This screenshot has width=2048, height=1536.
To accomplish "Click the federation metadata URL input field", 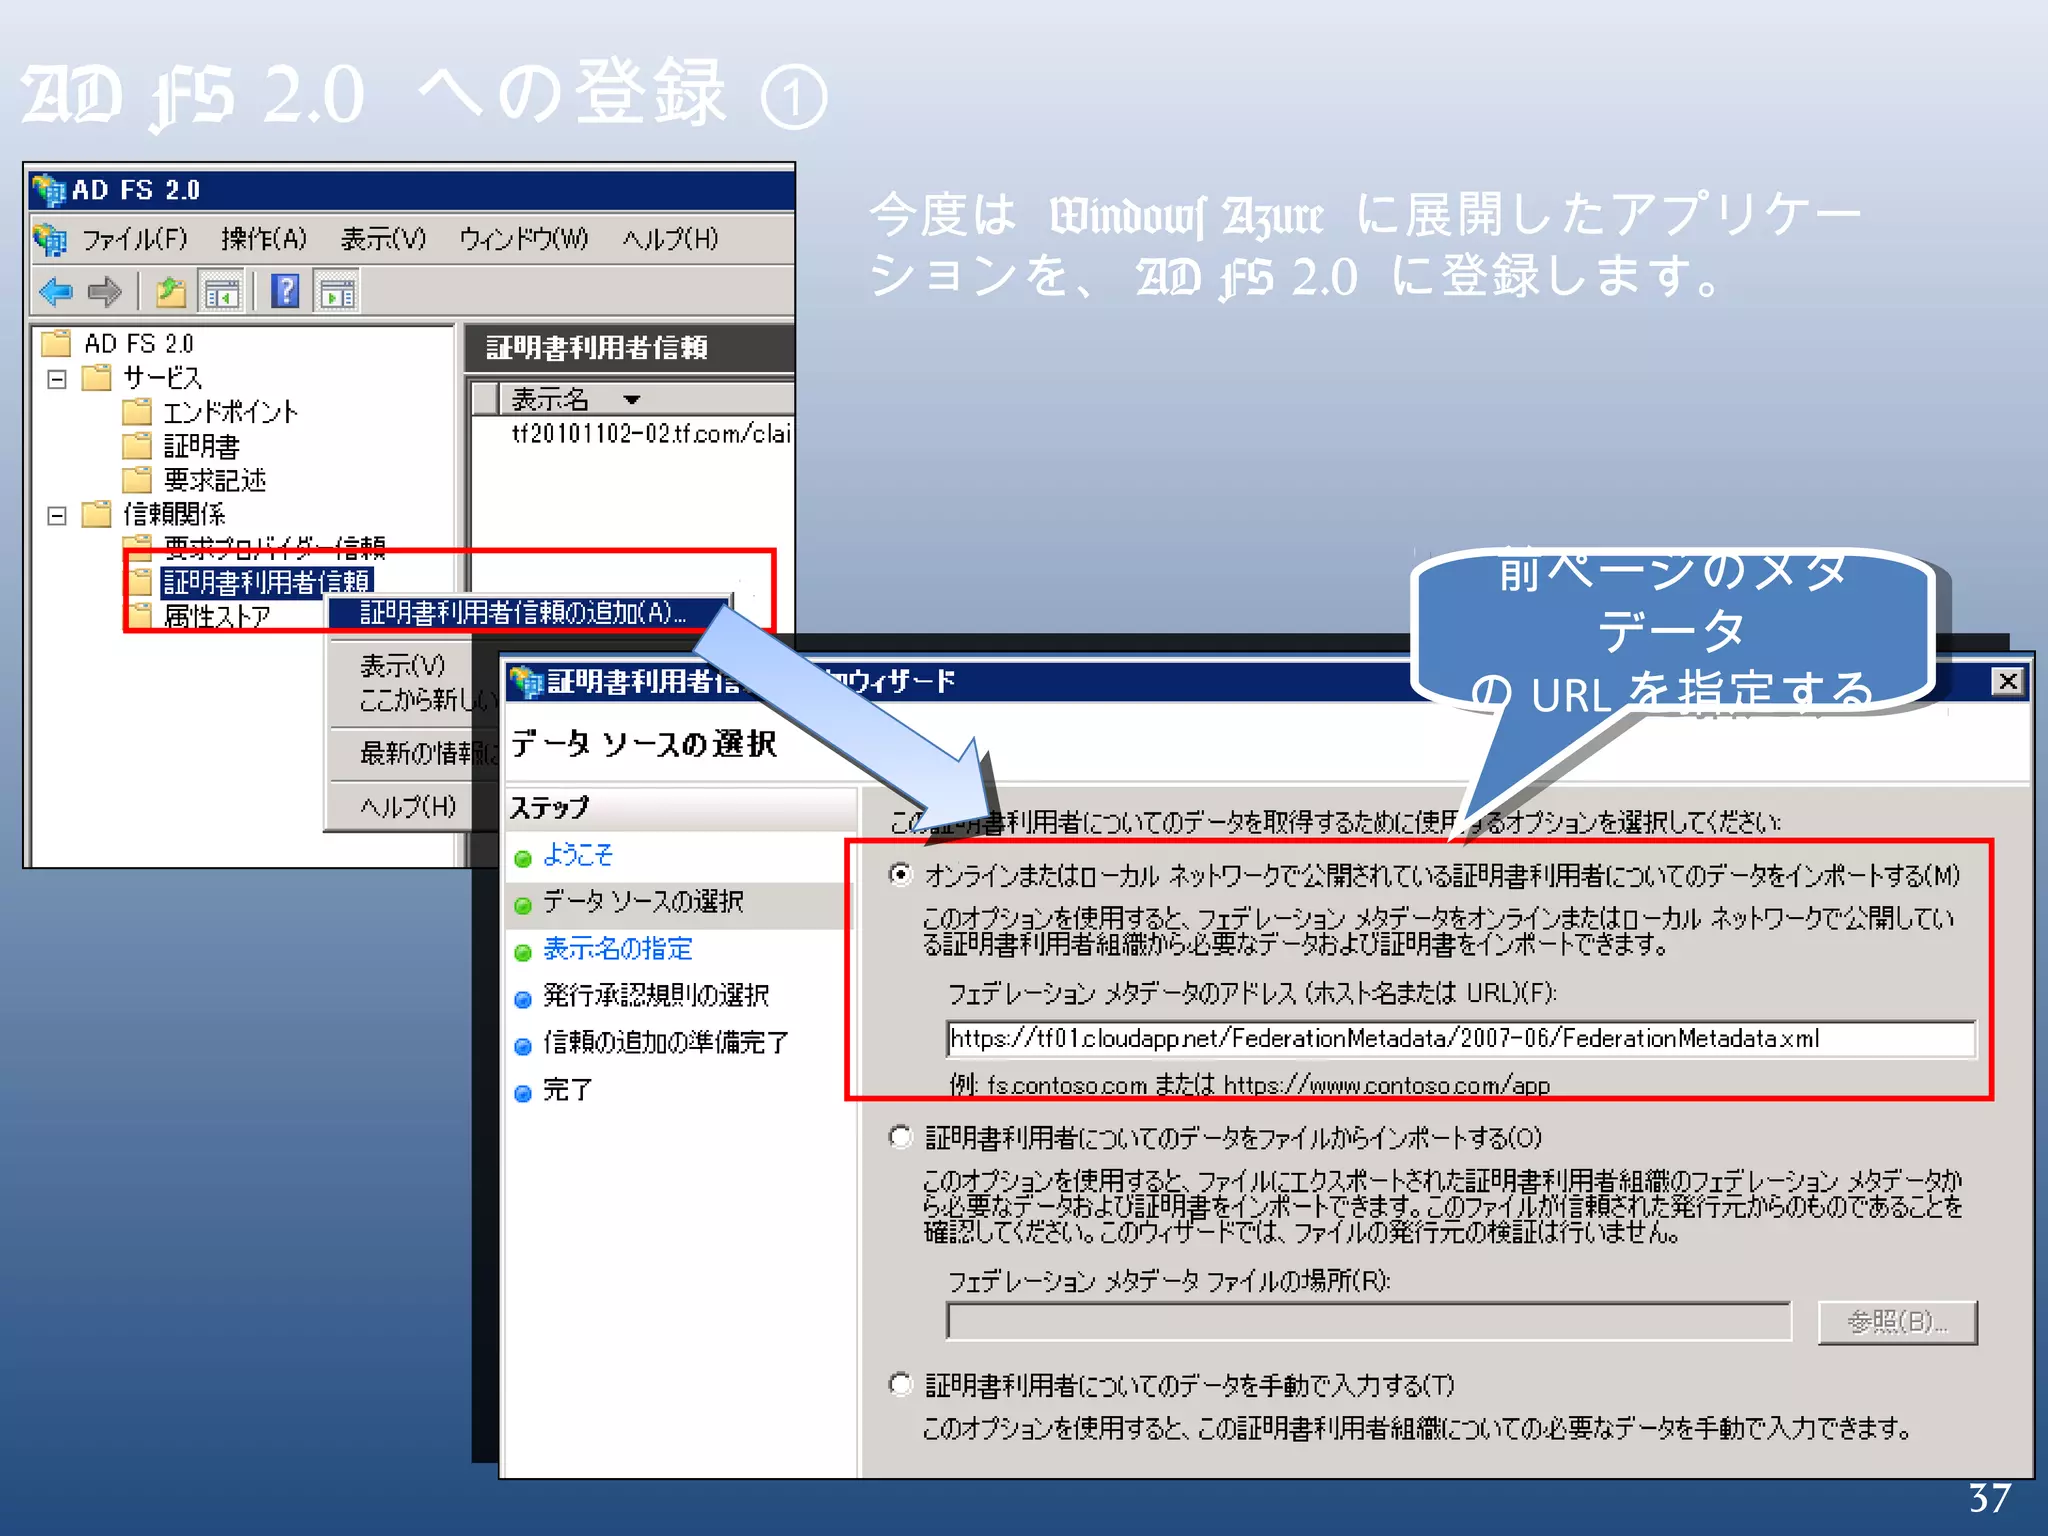I will click(x=1460, y=1039).
